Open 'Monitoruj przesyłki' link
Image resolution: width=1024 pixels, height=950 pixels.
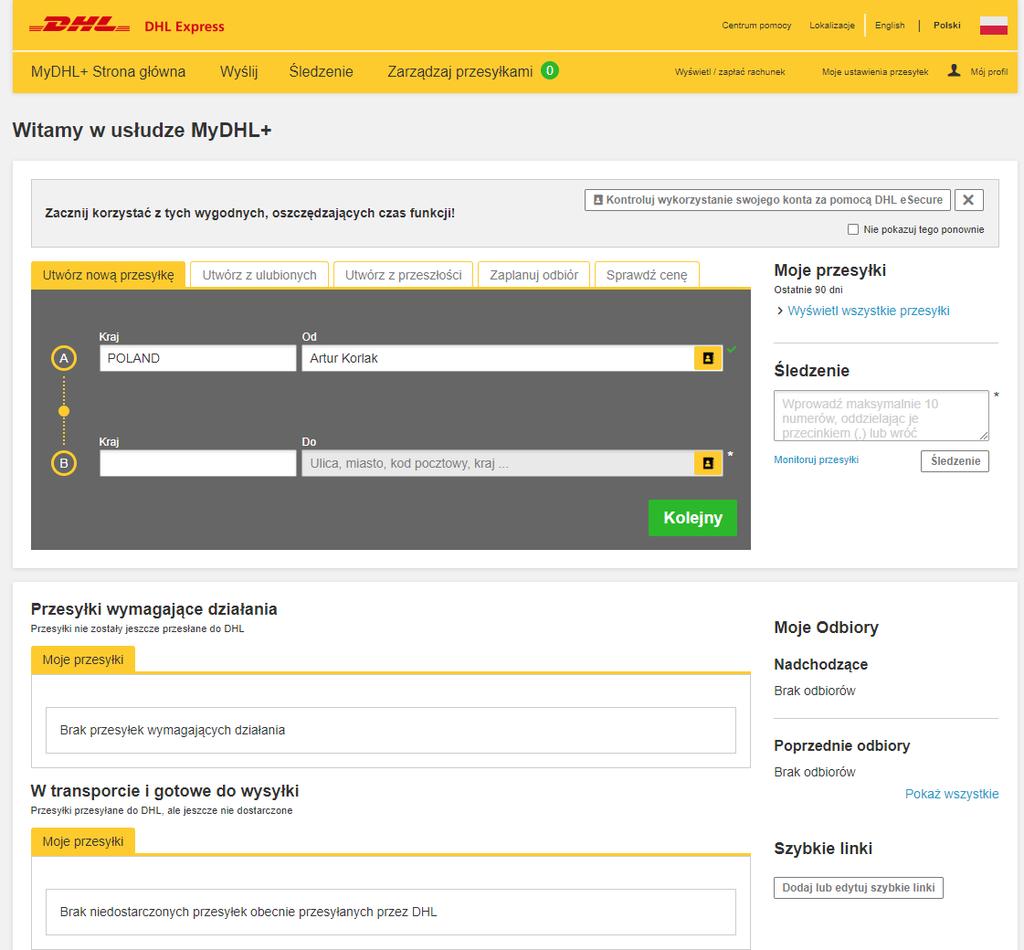tap(816, 460)
